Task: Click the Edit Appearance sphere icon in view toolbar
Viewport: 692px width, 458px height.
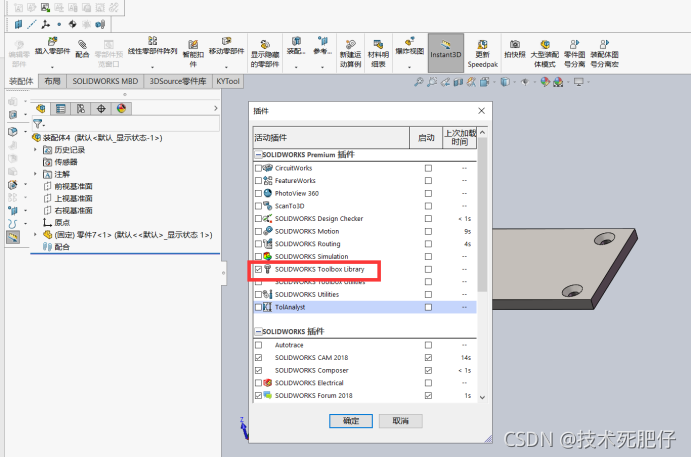Action: pos(545,82)
